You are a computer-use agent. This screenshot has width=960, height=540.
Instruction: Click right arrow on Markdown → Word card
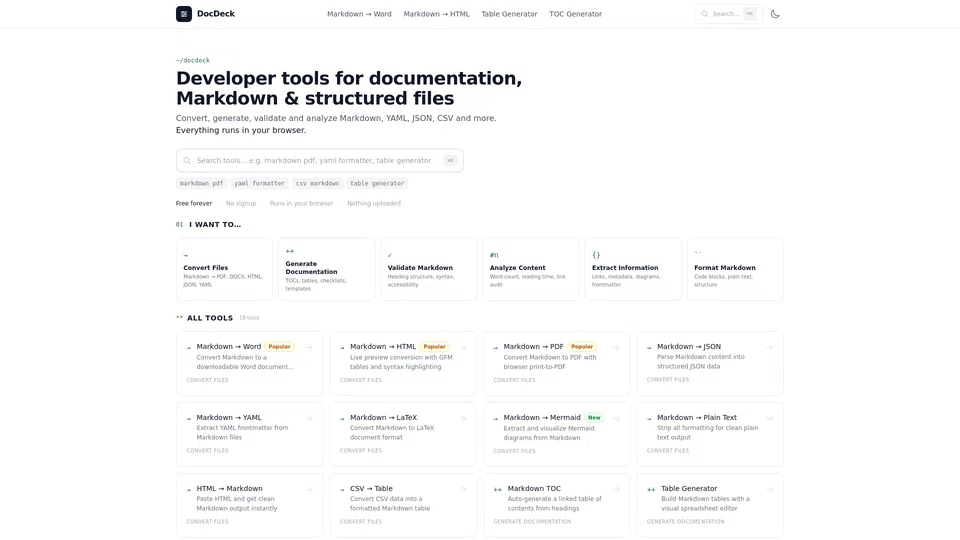point(309,347)
